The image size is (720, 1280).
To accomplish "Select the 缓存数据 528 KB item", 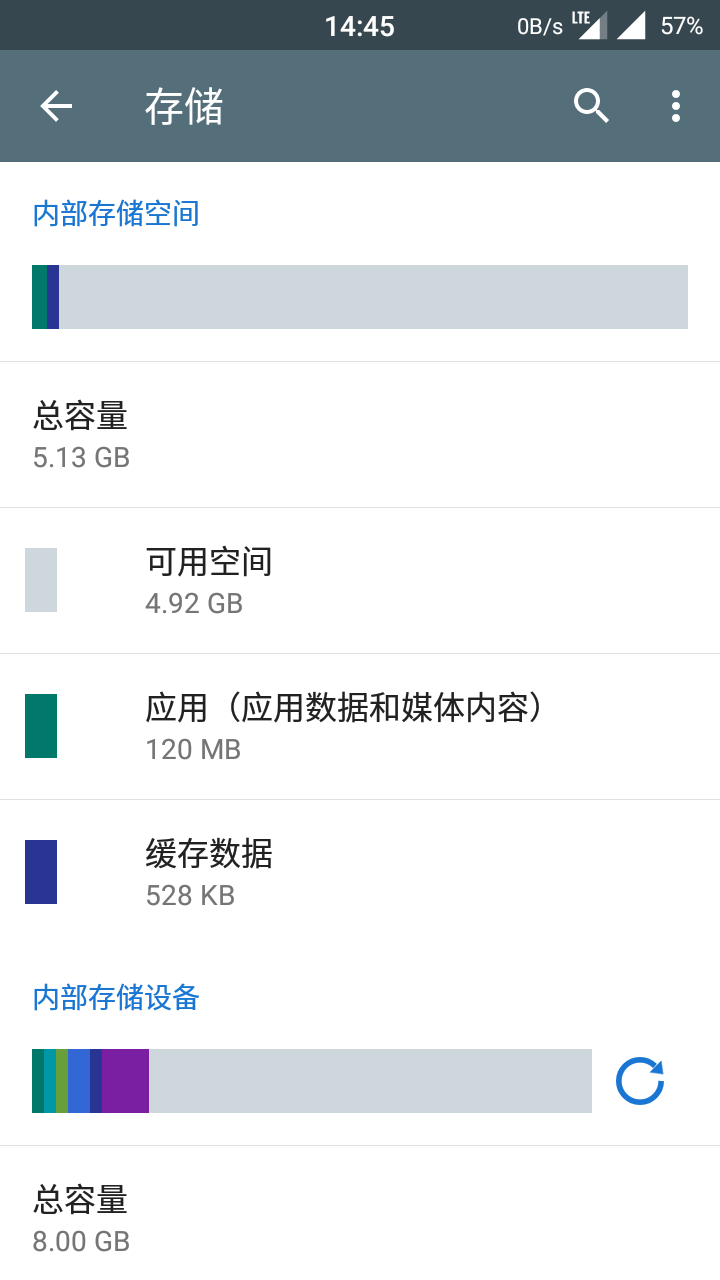I will coord(360,873).
